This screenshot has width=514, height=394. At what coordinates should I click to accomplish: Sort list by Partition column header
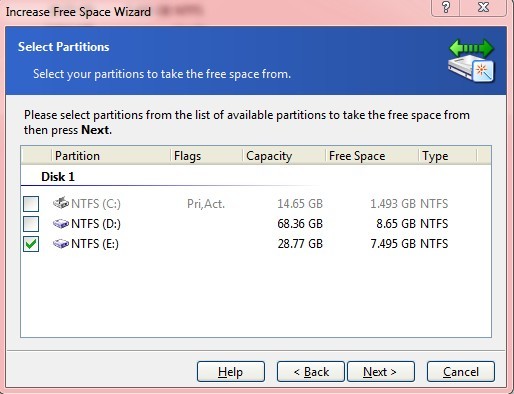[x=111, y=156]
